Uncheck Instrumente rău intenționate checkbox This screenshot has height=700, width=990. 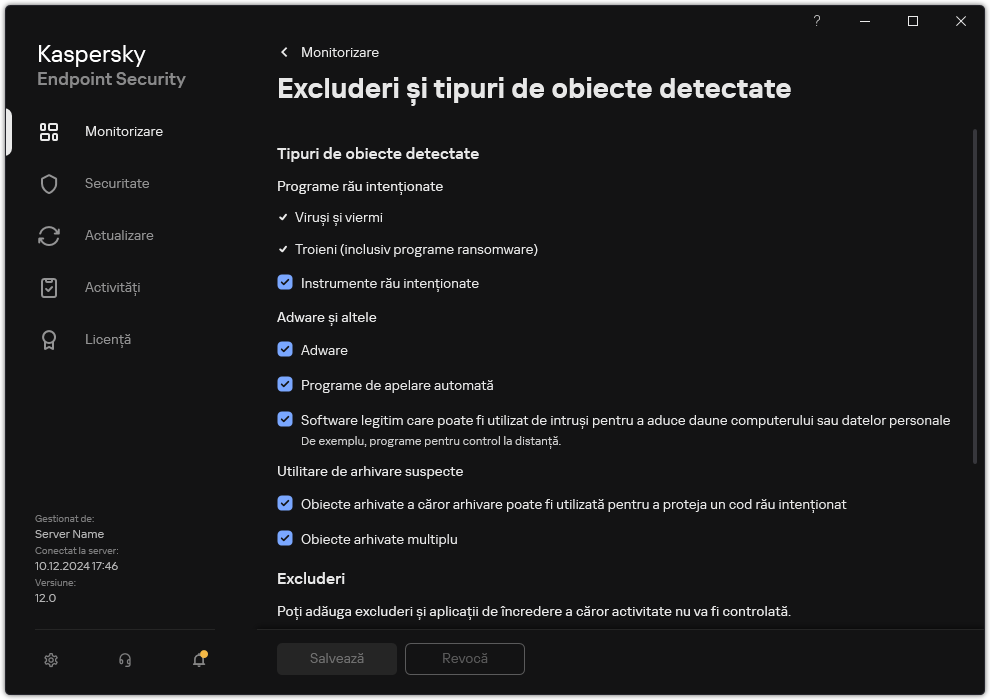click(285, 283)
